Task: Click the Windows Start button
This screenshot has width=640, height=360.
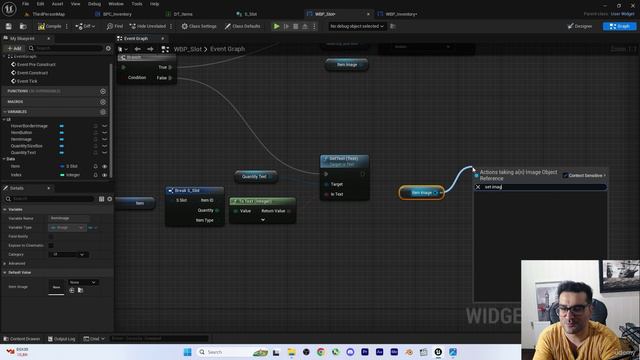Action: click(187, 352)
